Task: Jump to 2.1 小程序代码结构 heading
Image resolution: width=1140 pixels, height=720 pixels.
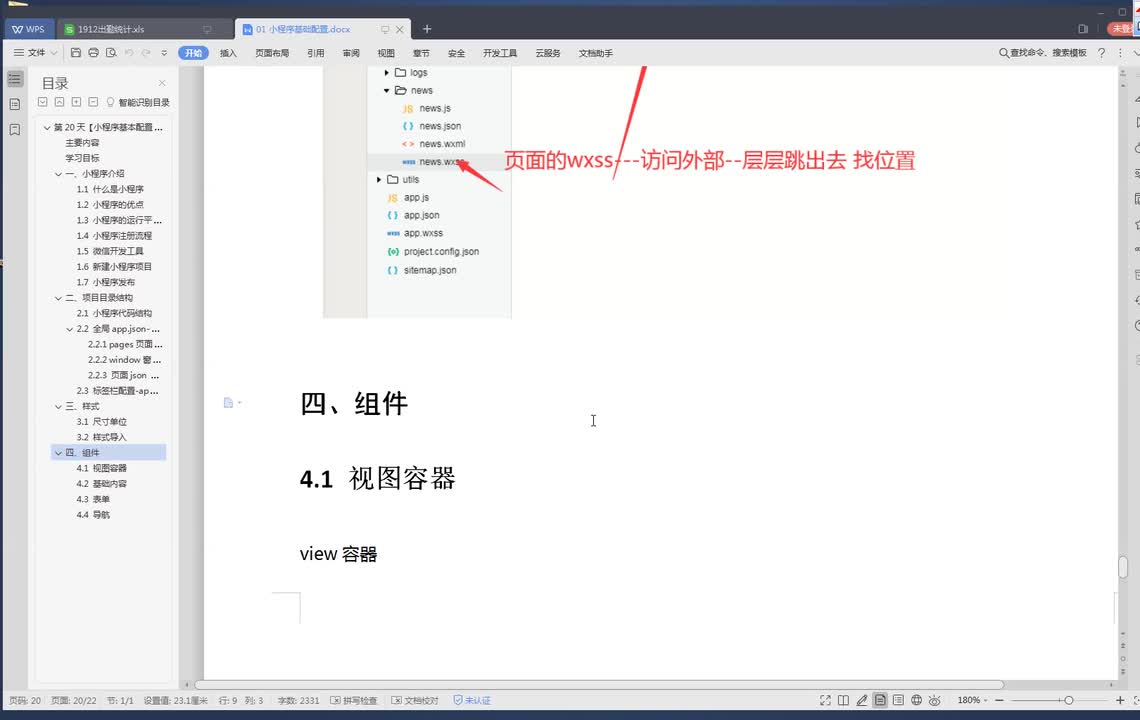Action: click(114, 313)
